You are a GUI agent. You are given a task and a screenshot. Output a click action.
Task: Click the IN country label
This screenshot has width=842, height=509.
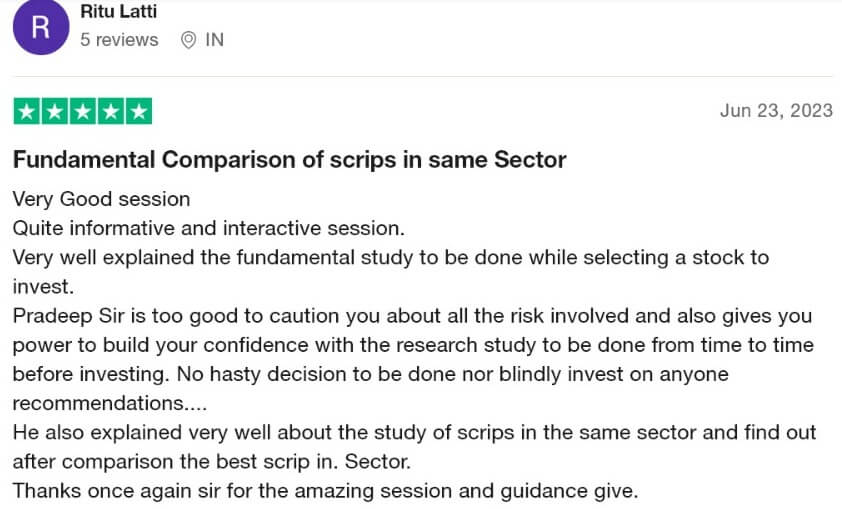[x=214, y=40]
